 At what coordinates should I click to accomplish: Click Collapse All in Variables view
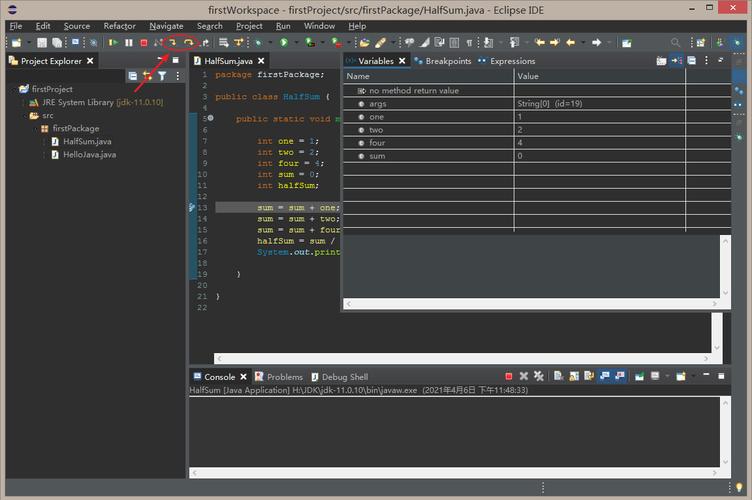pos(692,60)
